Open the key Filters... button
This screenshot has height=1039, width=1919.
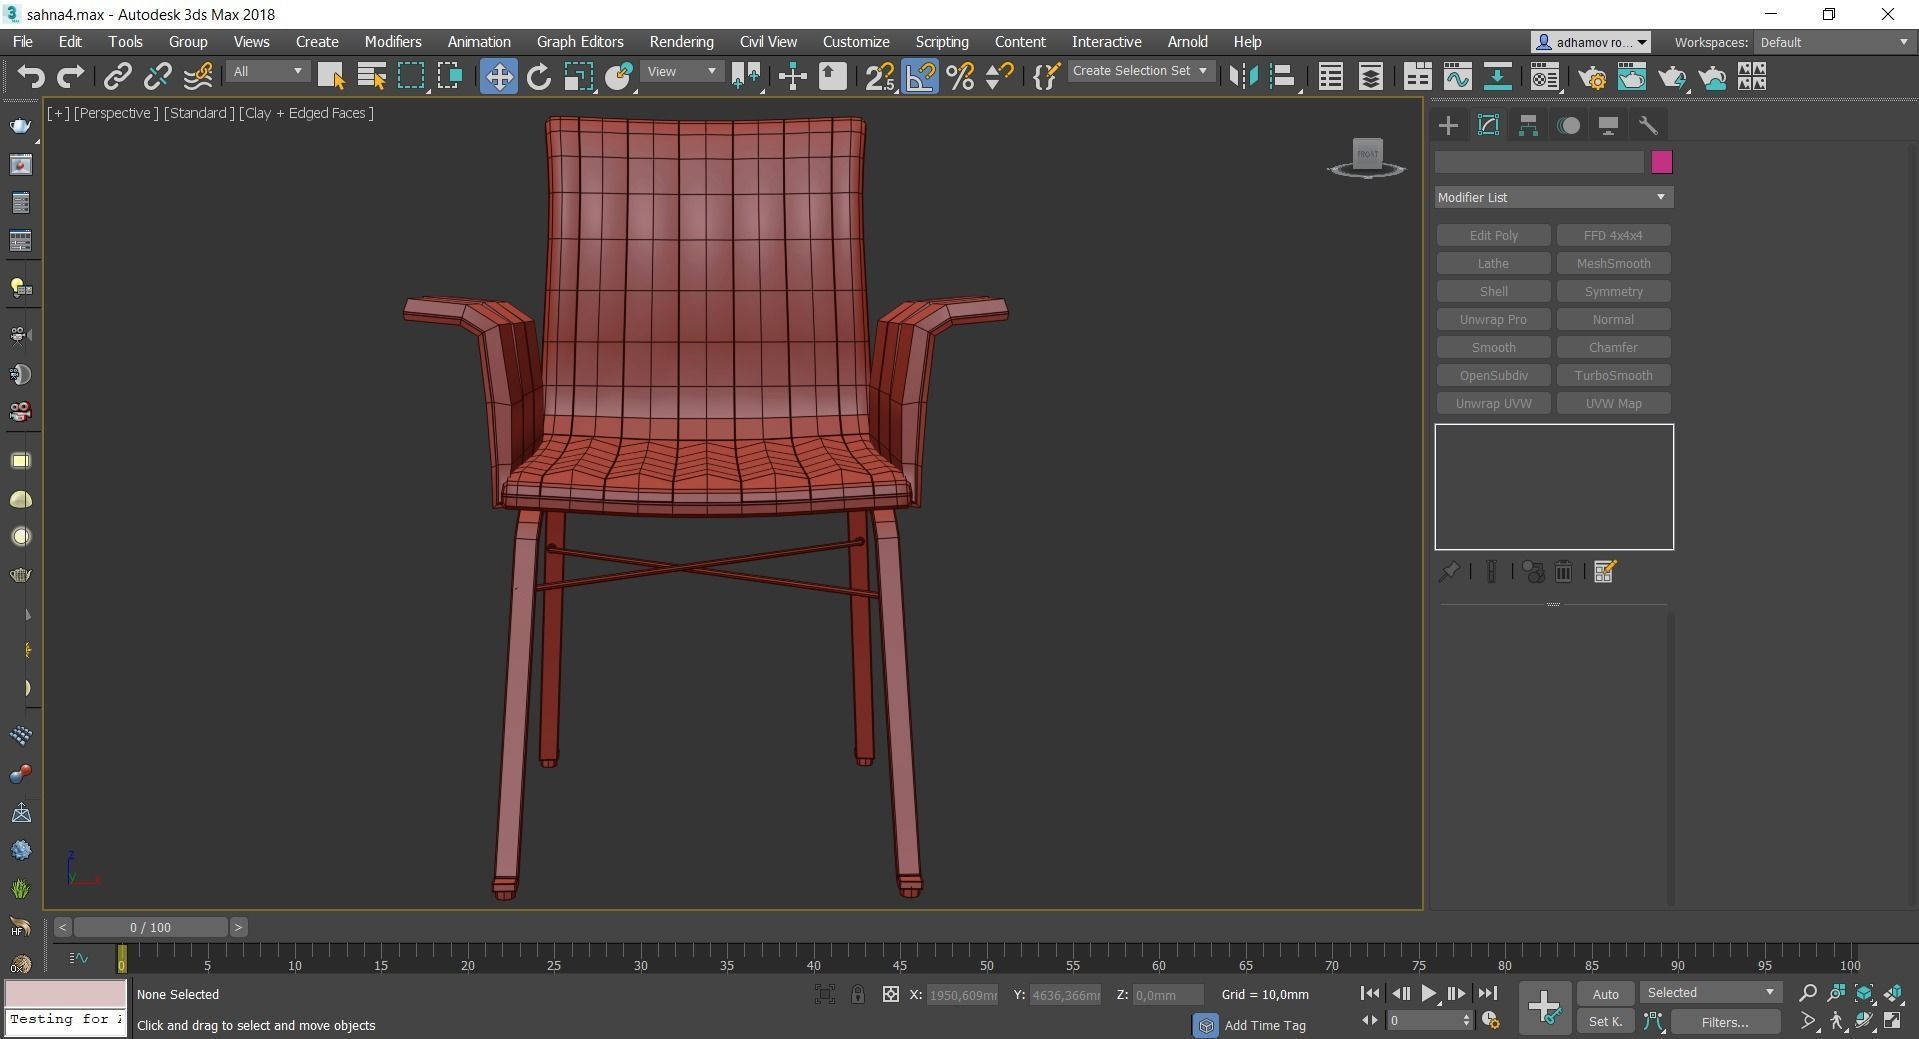point(1725,1022)
